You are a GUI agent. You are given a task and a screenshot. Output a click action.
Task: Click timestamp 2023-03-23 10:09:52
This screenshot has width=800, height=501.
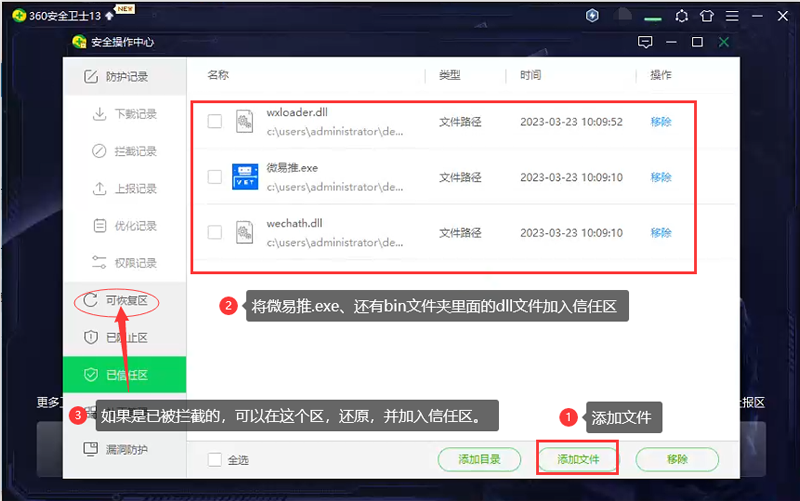tap(571, 122)
